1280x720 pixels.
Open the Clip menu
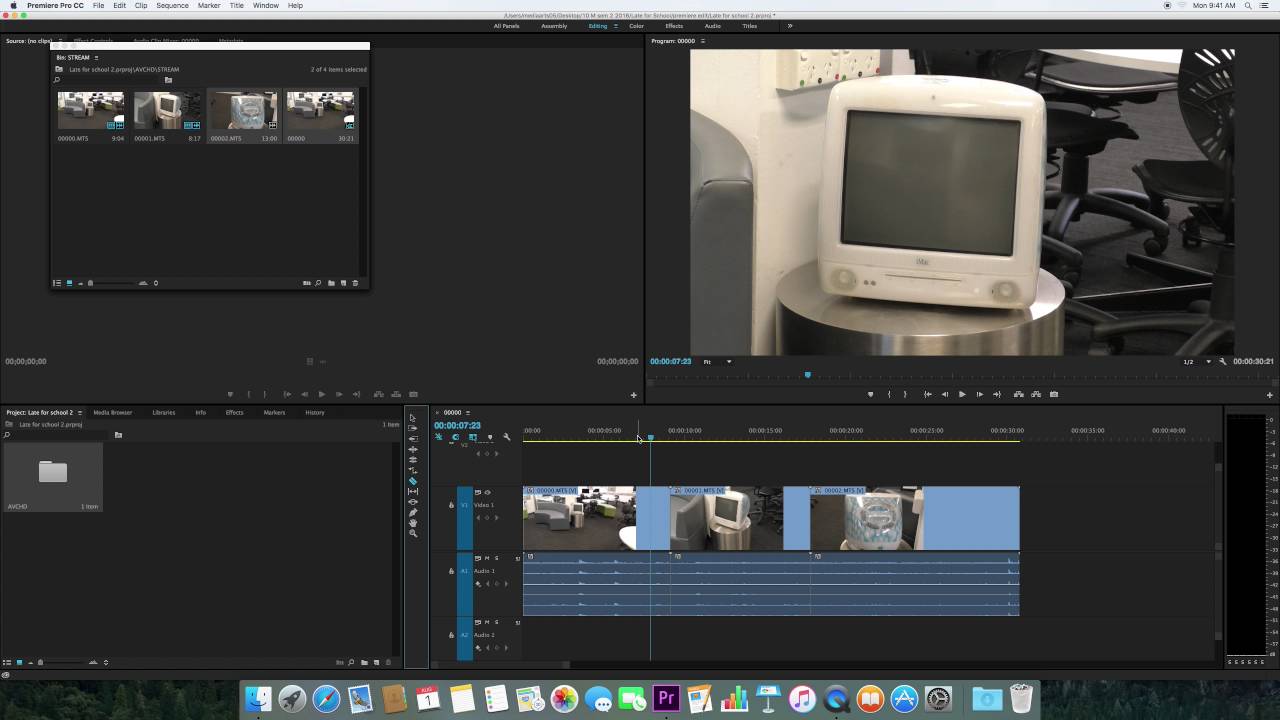(141, 6)
